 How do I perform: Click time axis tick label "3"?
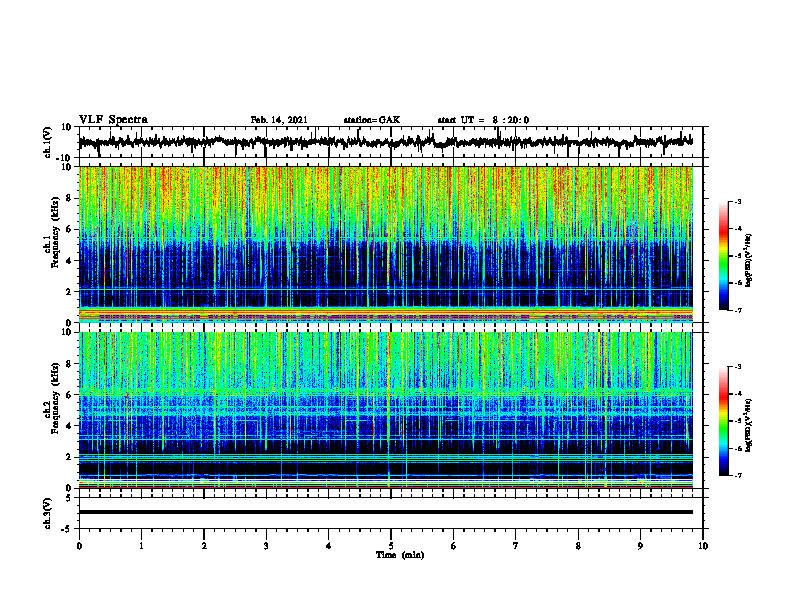[266, 546]
